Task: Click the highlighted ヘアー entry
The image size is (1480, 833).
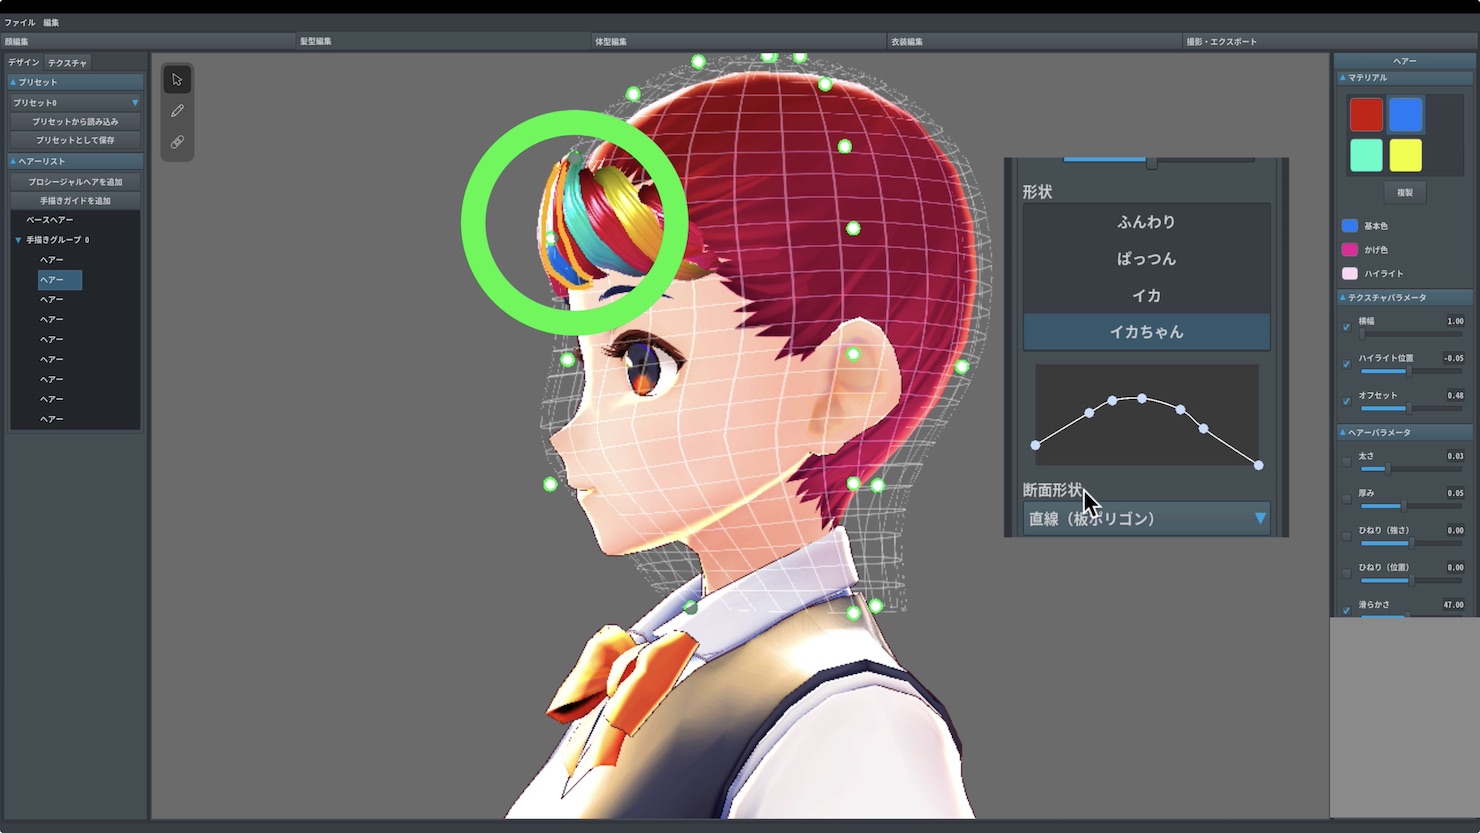Action: click(60, 280)
